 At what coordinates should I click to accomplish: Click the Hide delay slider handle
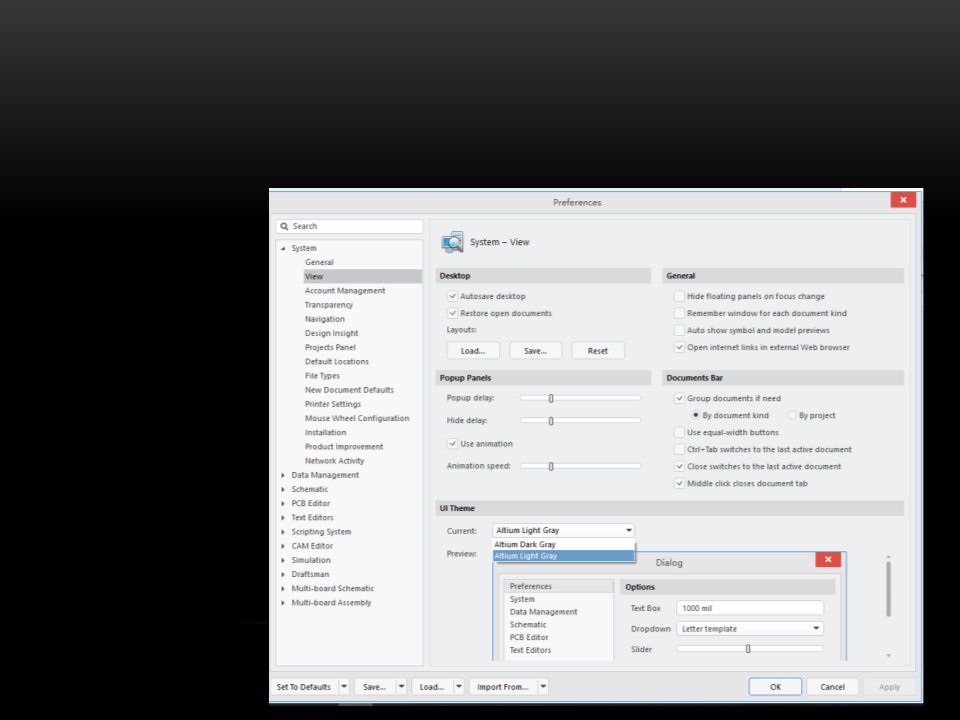click(x=551, y=421)
